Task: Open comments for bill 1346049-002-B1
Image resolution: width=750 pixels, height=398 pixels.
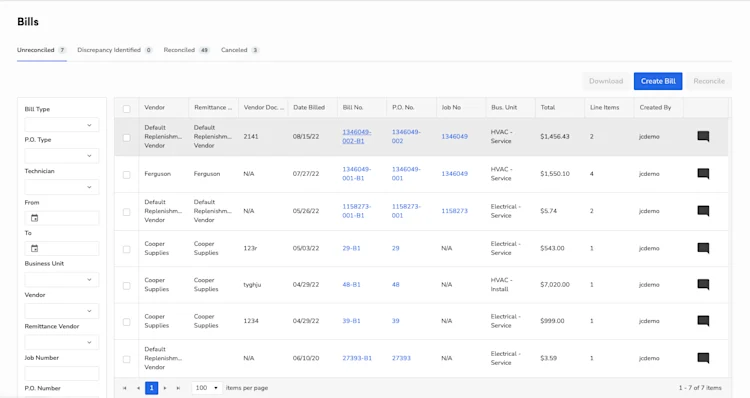Action: (x=703, y=136)
